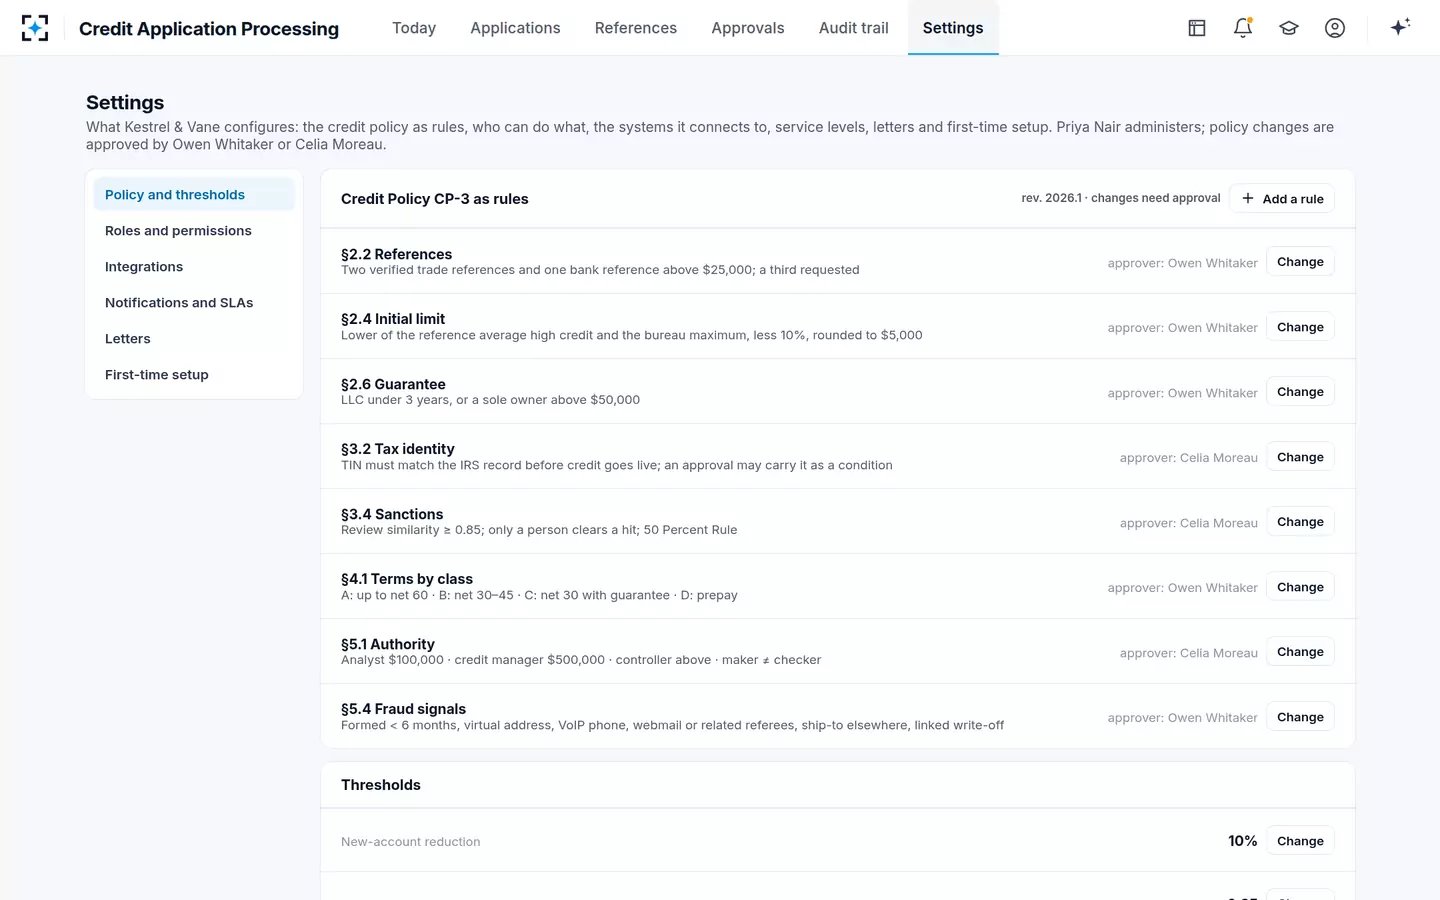Click the §5.4 Fraud signals title
Screen dimensions: 1440x900
403,709
